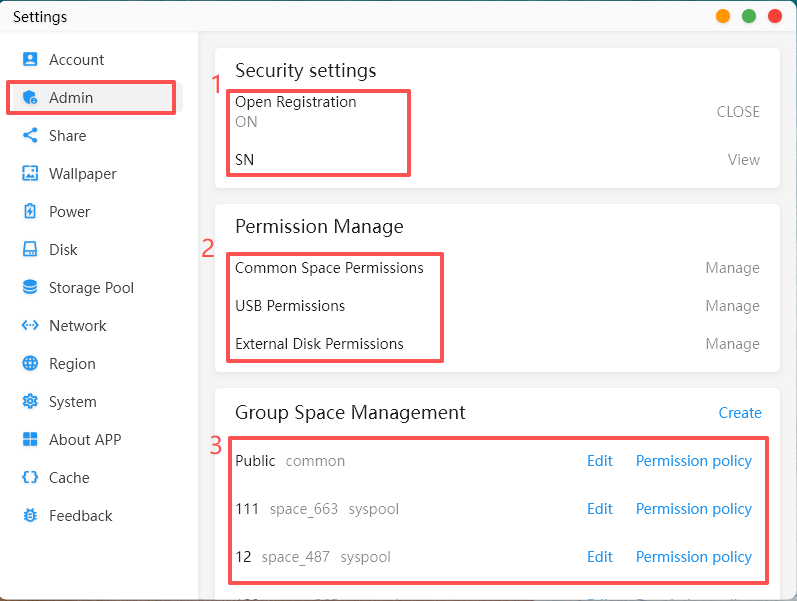
Task: Click the Admin shield icon
Action: [30, 97]
